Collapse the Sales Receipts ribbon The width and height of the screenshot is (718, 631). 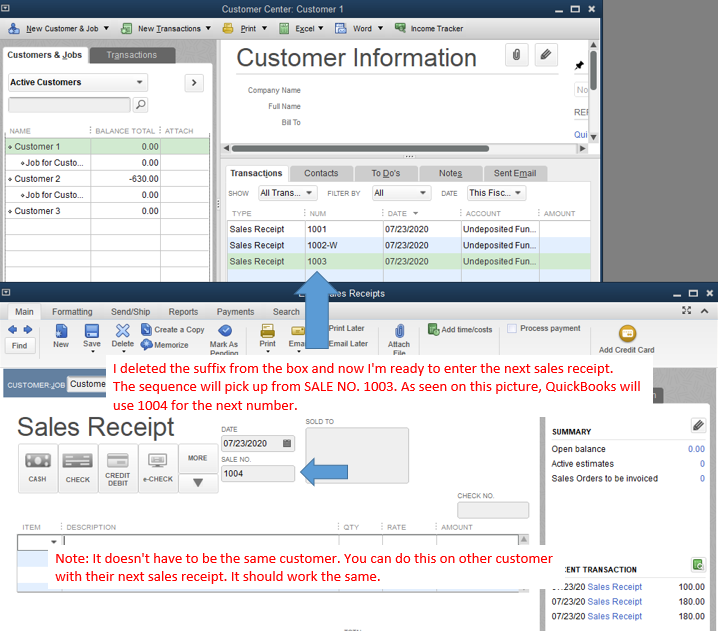[x=704, y=311]
